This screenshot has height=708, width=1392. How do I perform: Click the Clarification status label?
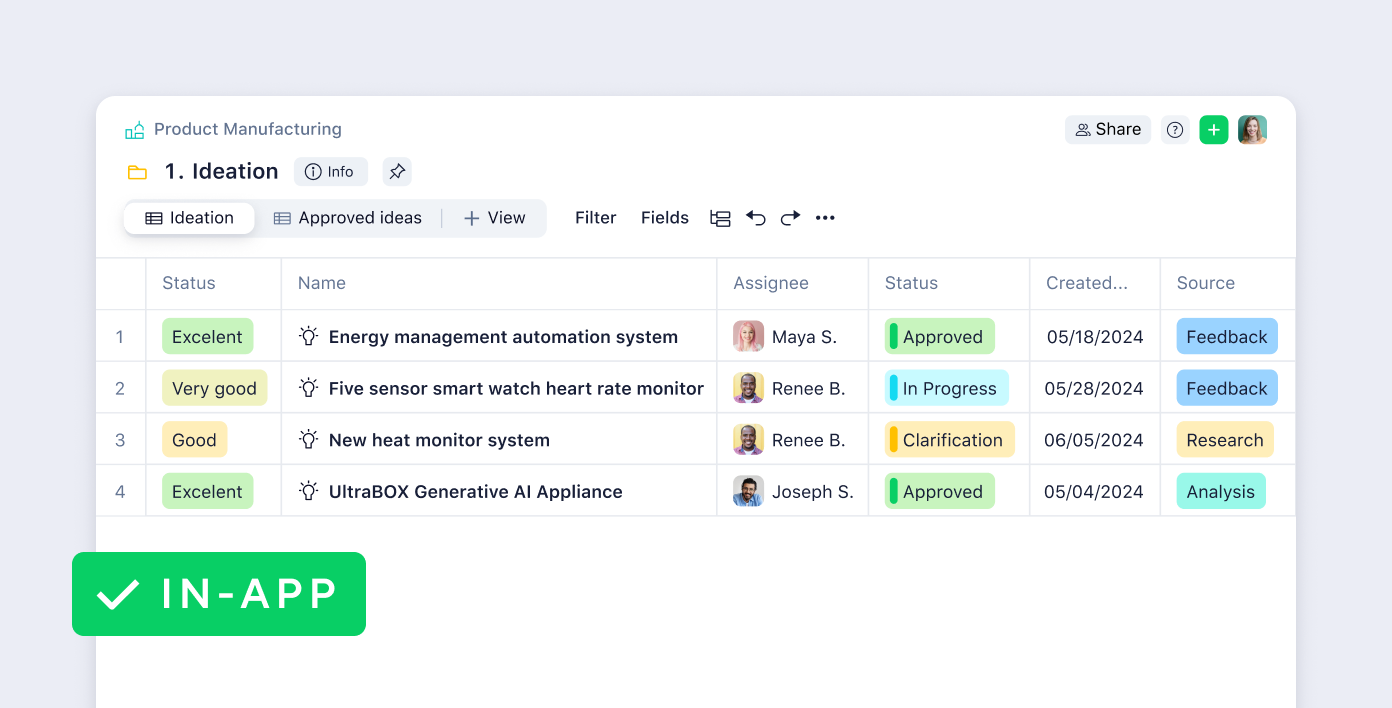pos(950,440)
